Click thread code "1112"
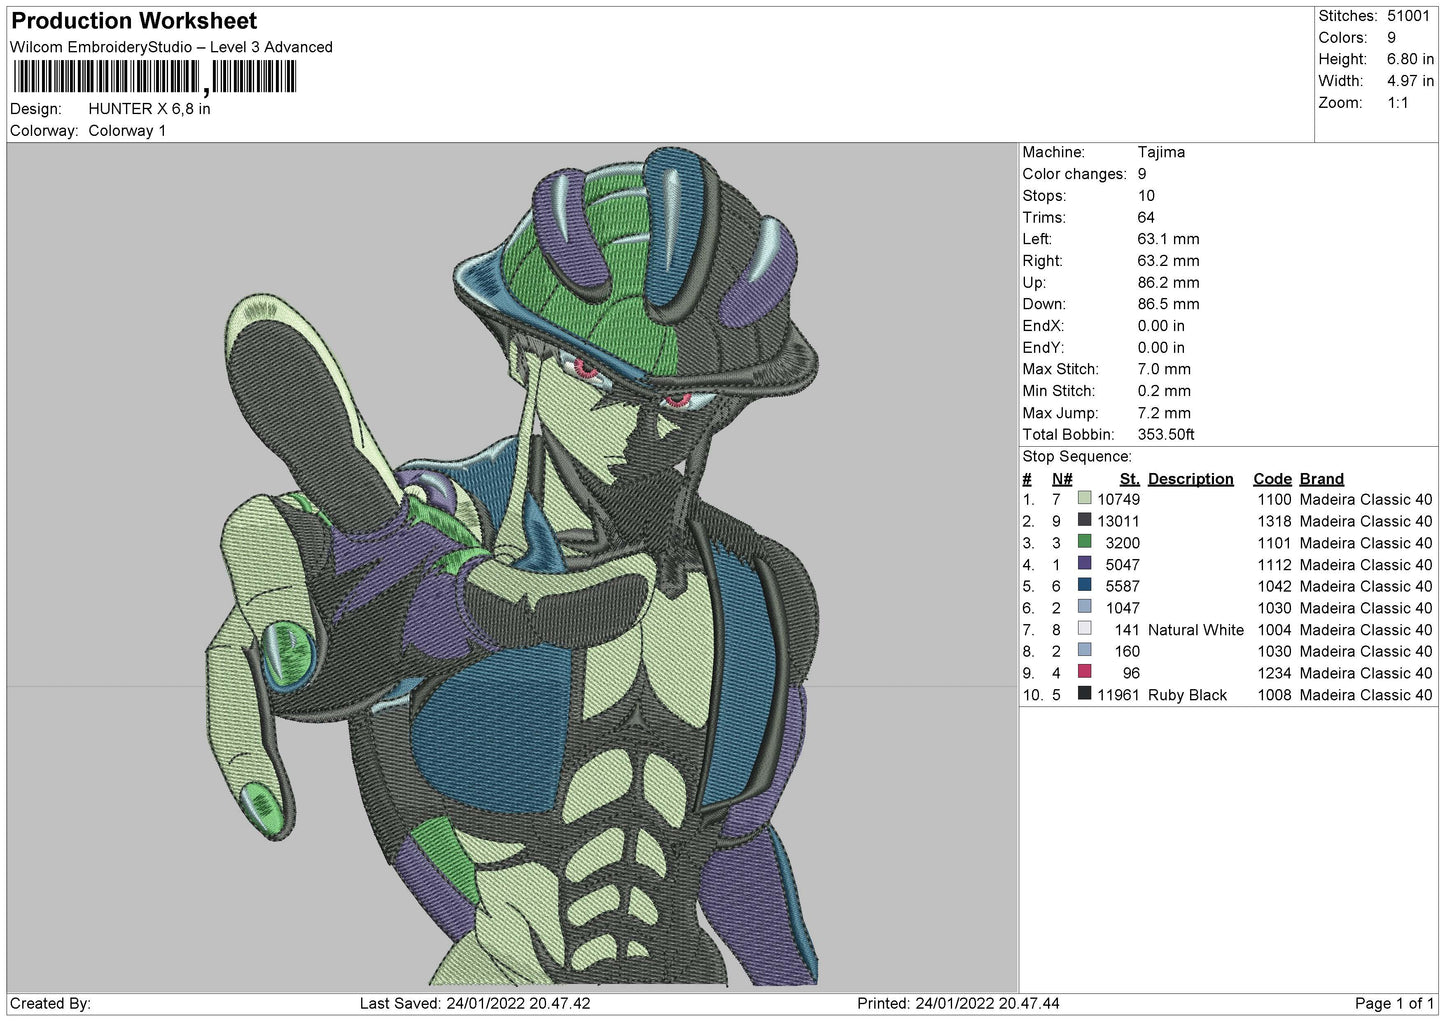 [x=1275, y=565]
